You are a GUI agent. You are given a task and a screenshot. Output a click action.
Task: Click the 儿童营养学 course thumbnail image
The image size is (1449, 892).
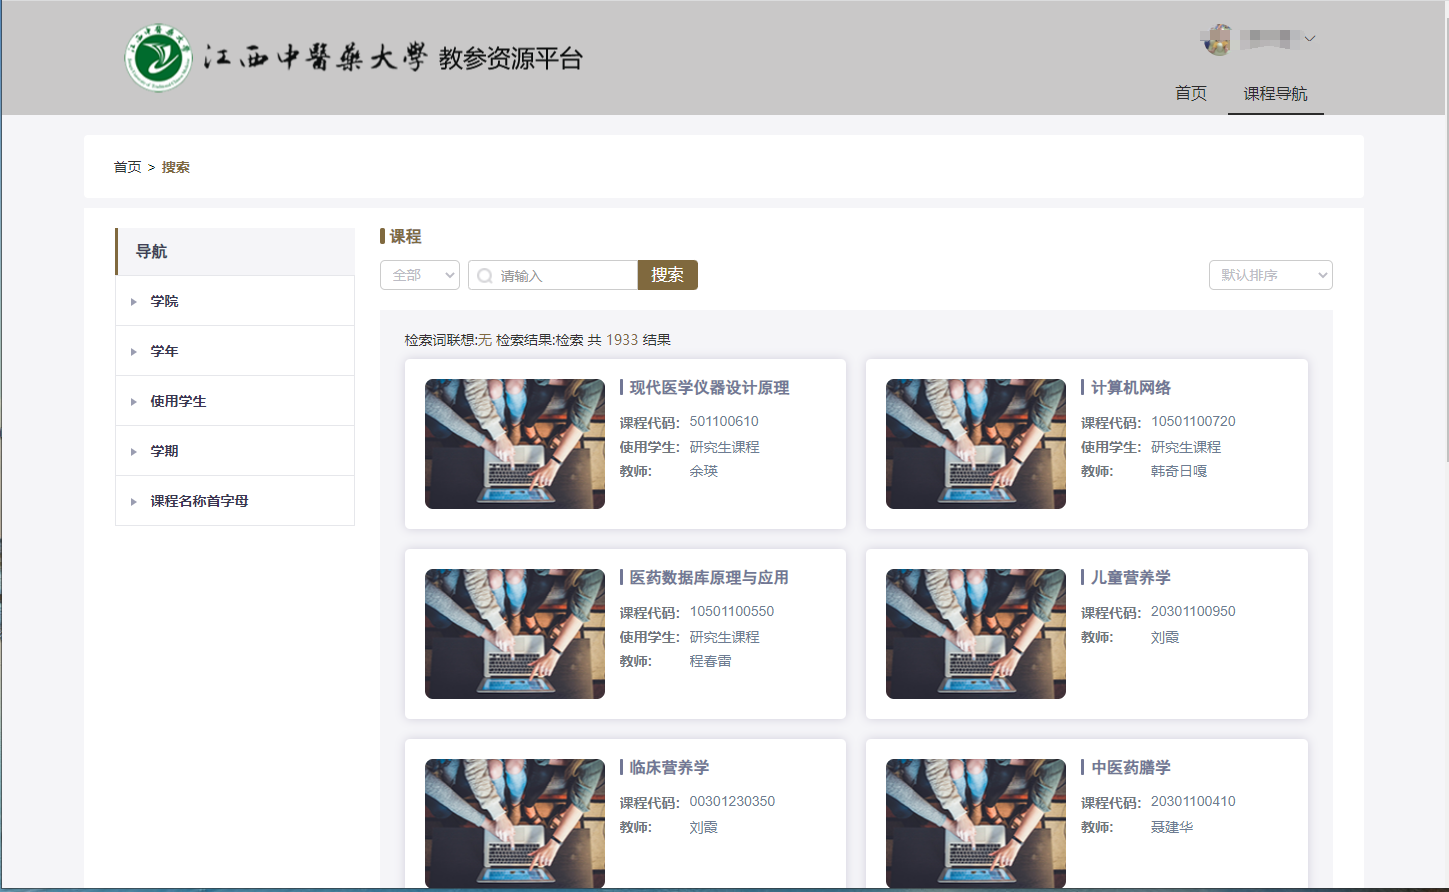975,634
